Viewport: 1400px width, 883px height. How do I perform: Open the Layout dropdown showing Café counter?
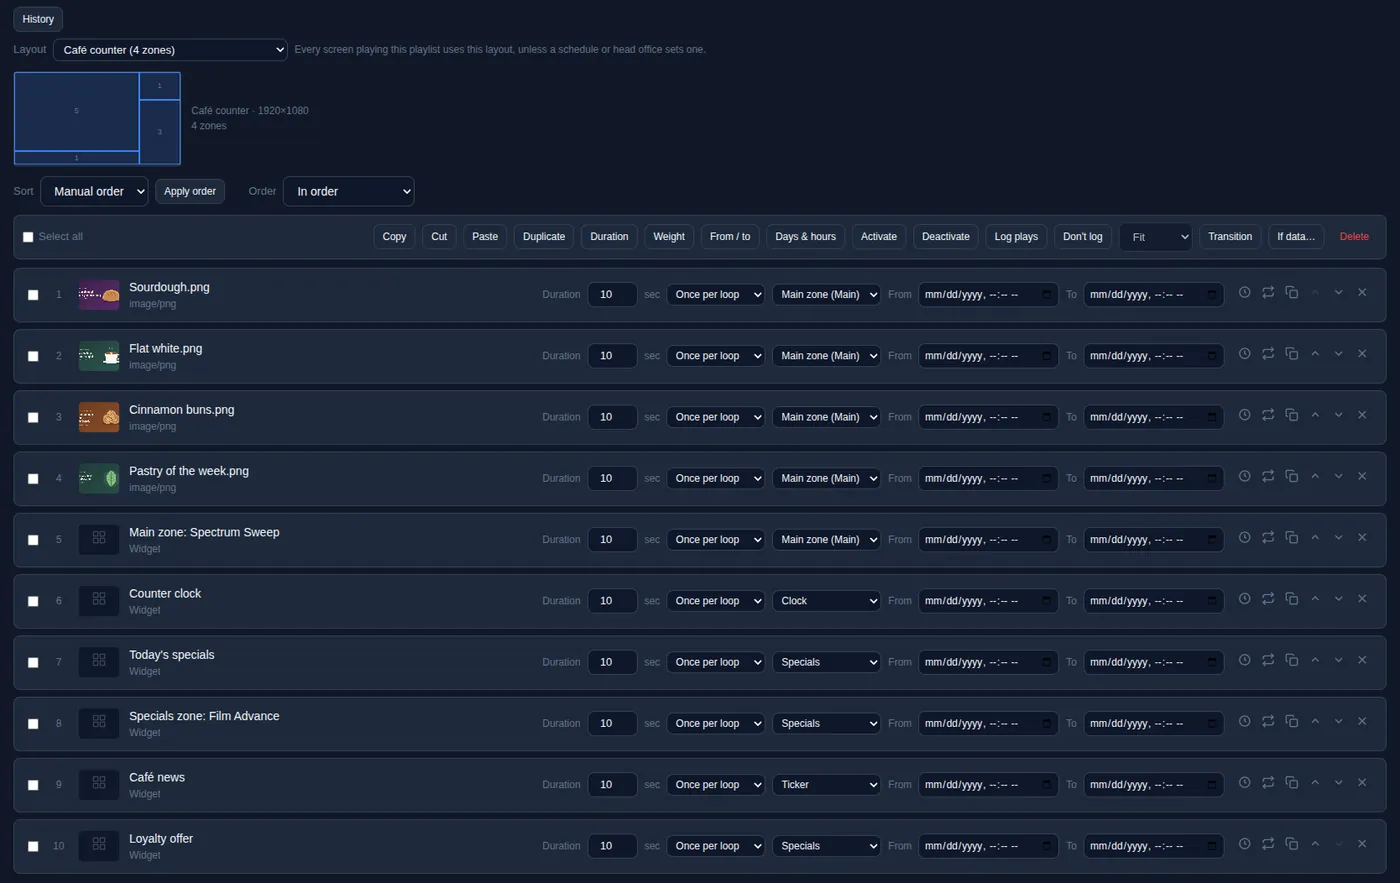[x=170, y=50]
